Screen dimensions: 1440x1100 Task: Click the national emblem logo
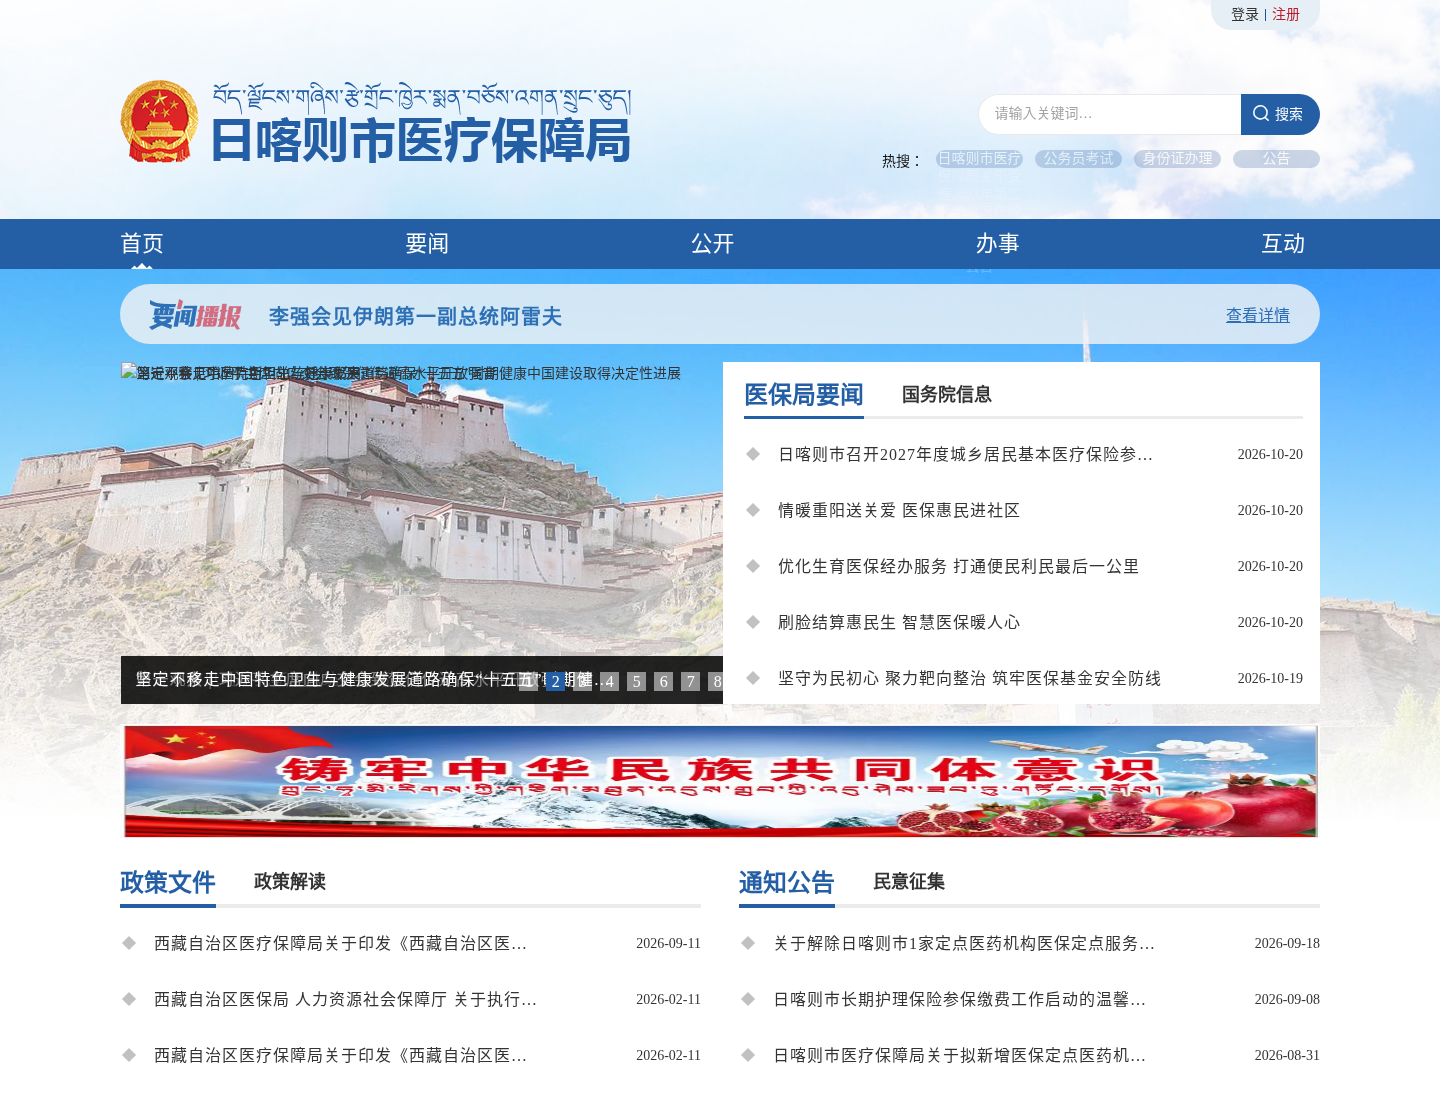159,121
